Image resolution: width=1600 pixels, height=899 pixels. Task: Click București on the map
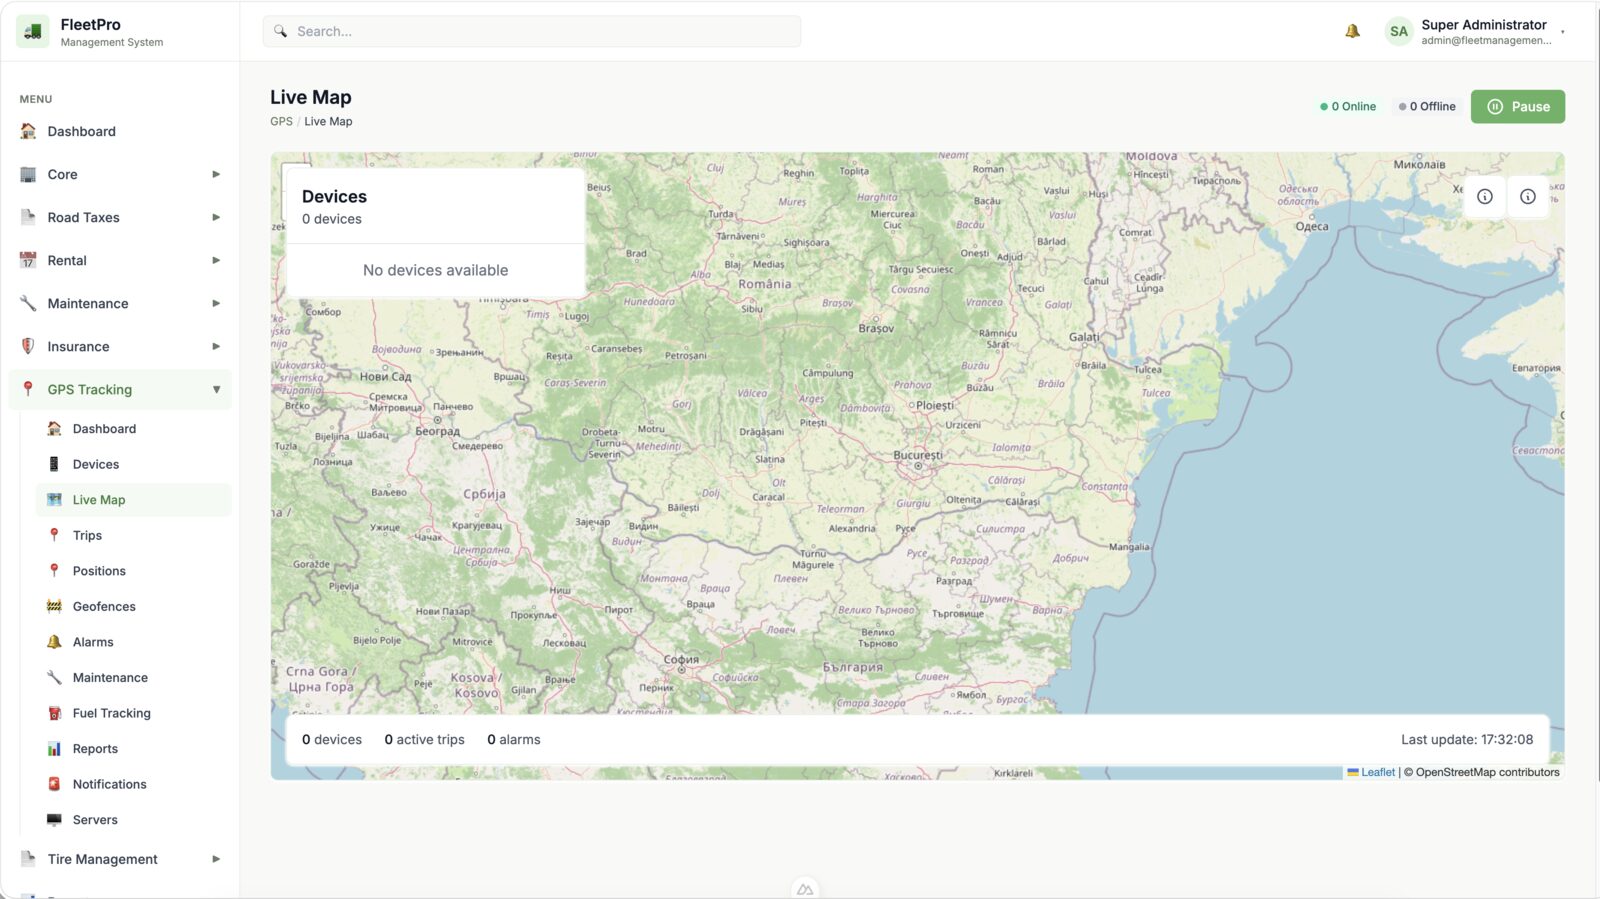[917, 456]
